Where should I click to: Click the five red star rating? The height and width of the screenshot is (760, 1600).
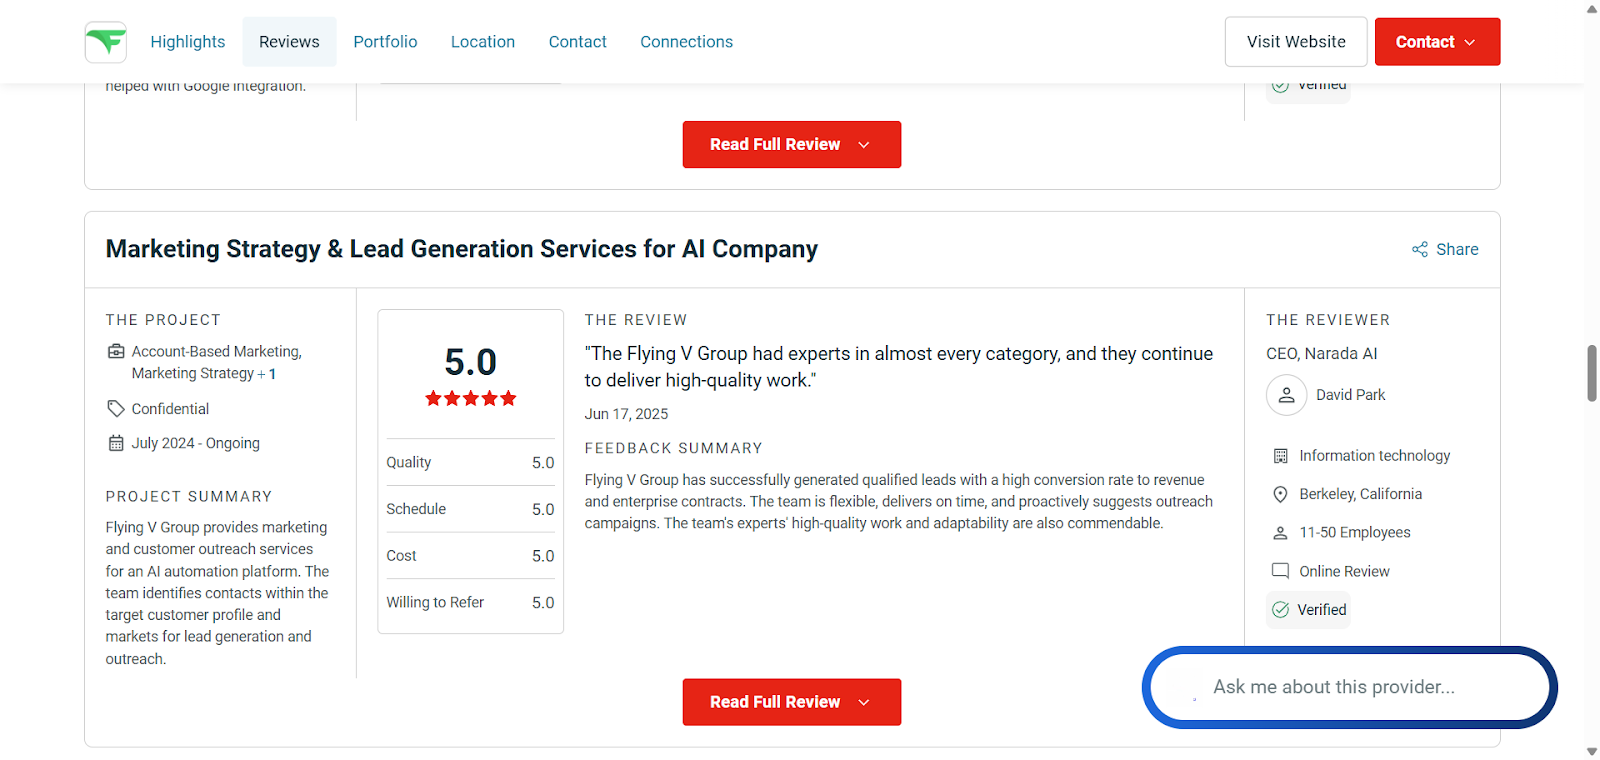[471, 398]
